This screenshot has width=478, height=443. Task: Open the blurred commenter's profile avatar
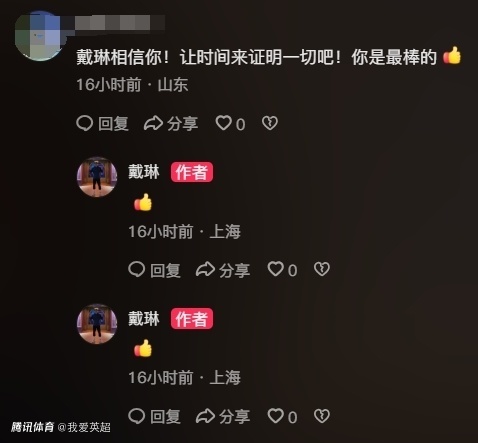38,36
